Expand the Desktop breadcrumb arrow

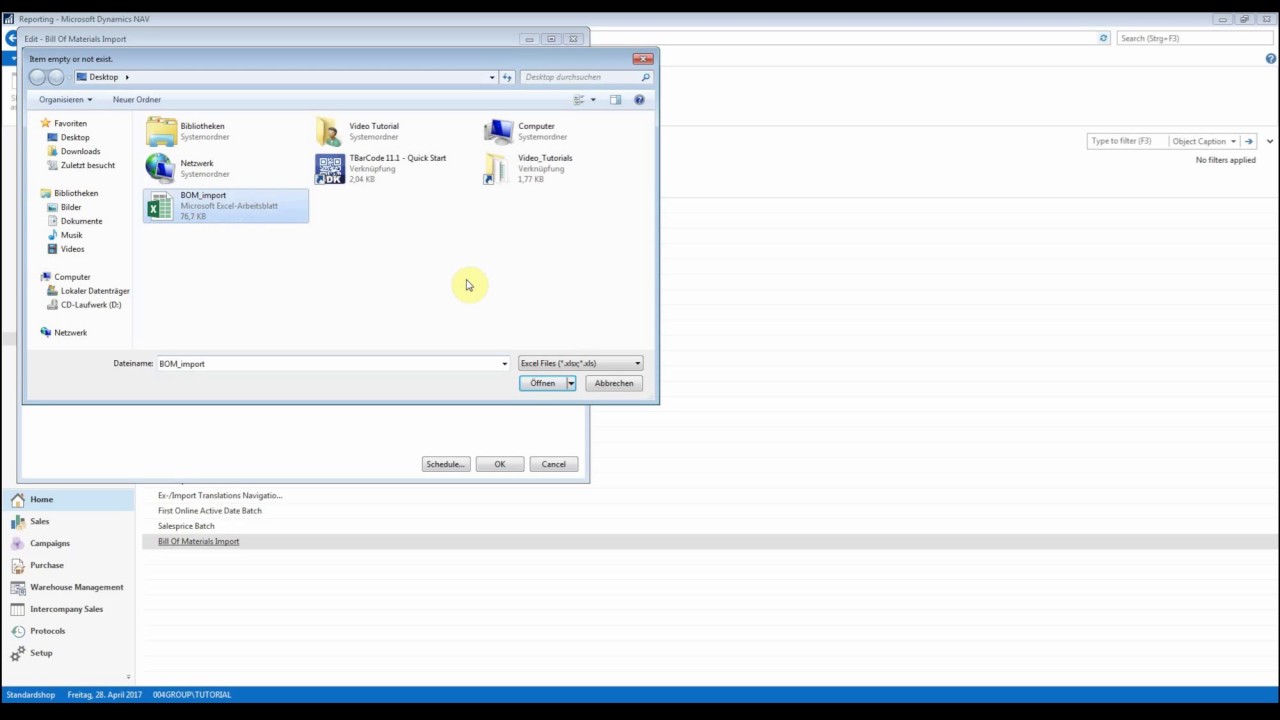coord(127,77)
